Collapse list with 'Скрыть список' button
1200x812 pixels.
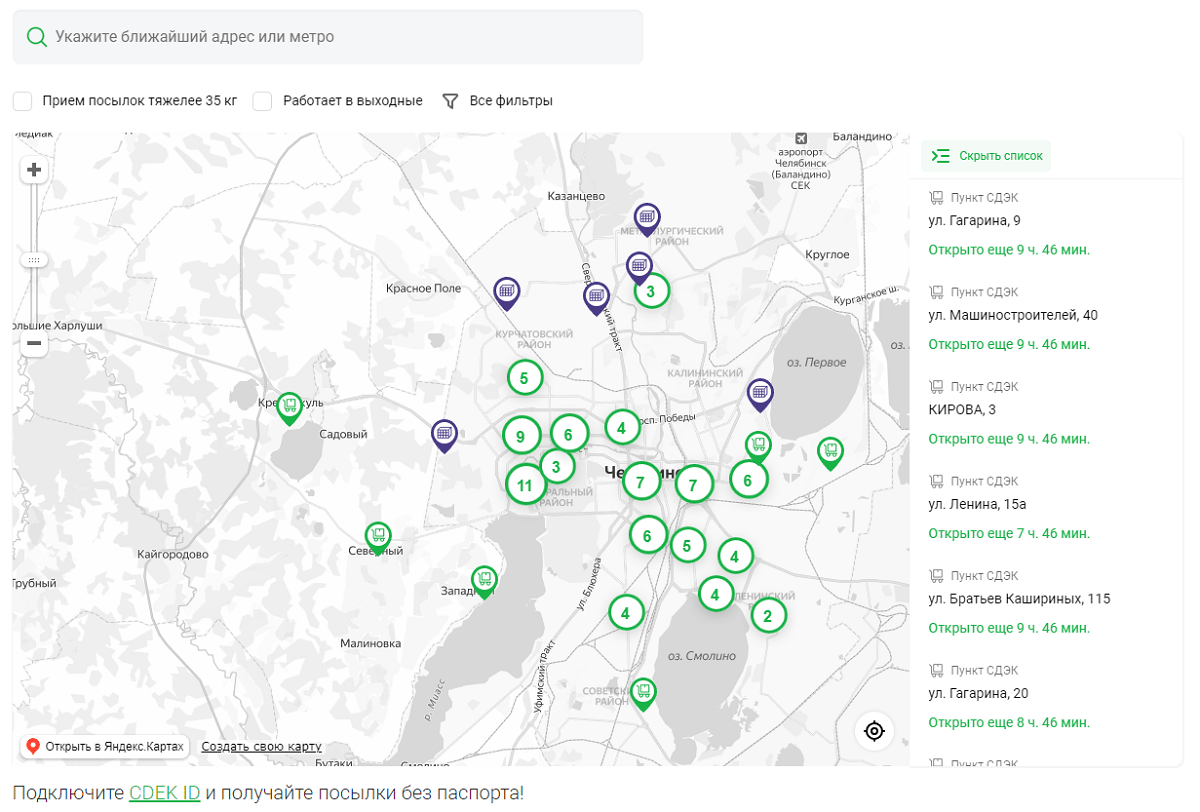tap(987, 156)
